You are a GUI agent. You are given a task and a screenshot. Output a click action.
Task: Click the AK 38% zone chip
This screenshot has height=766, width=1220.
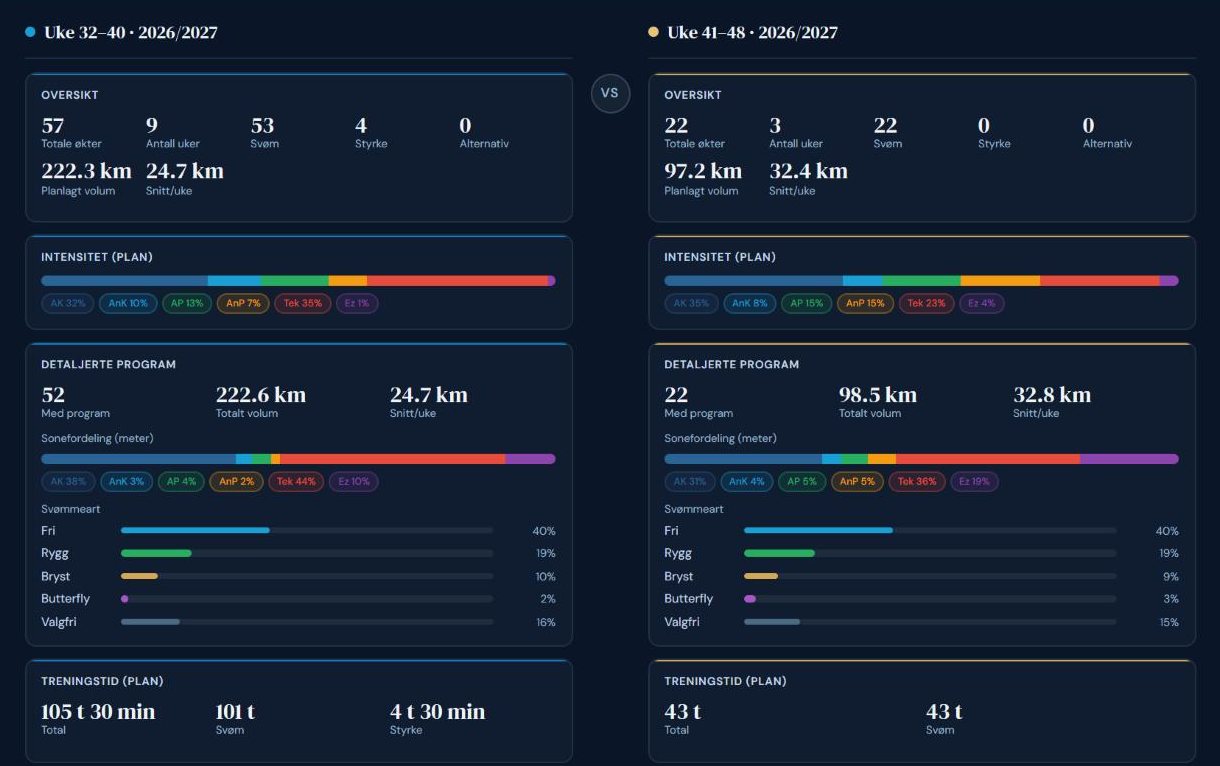tap(67, 481)
